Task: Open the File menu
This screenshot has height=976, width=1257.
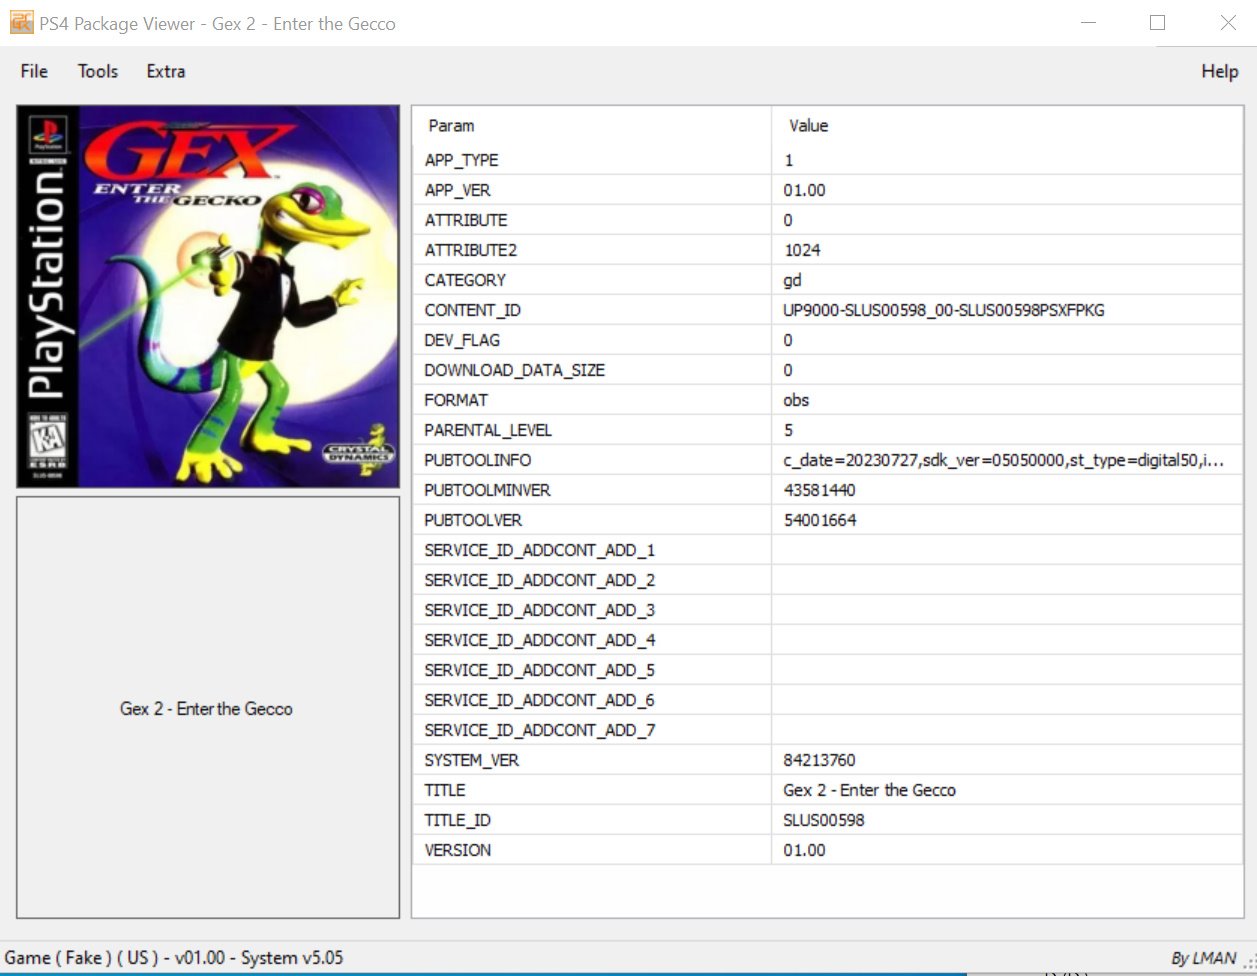Action: coord(34,71)
